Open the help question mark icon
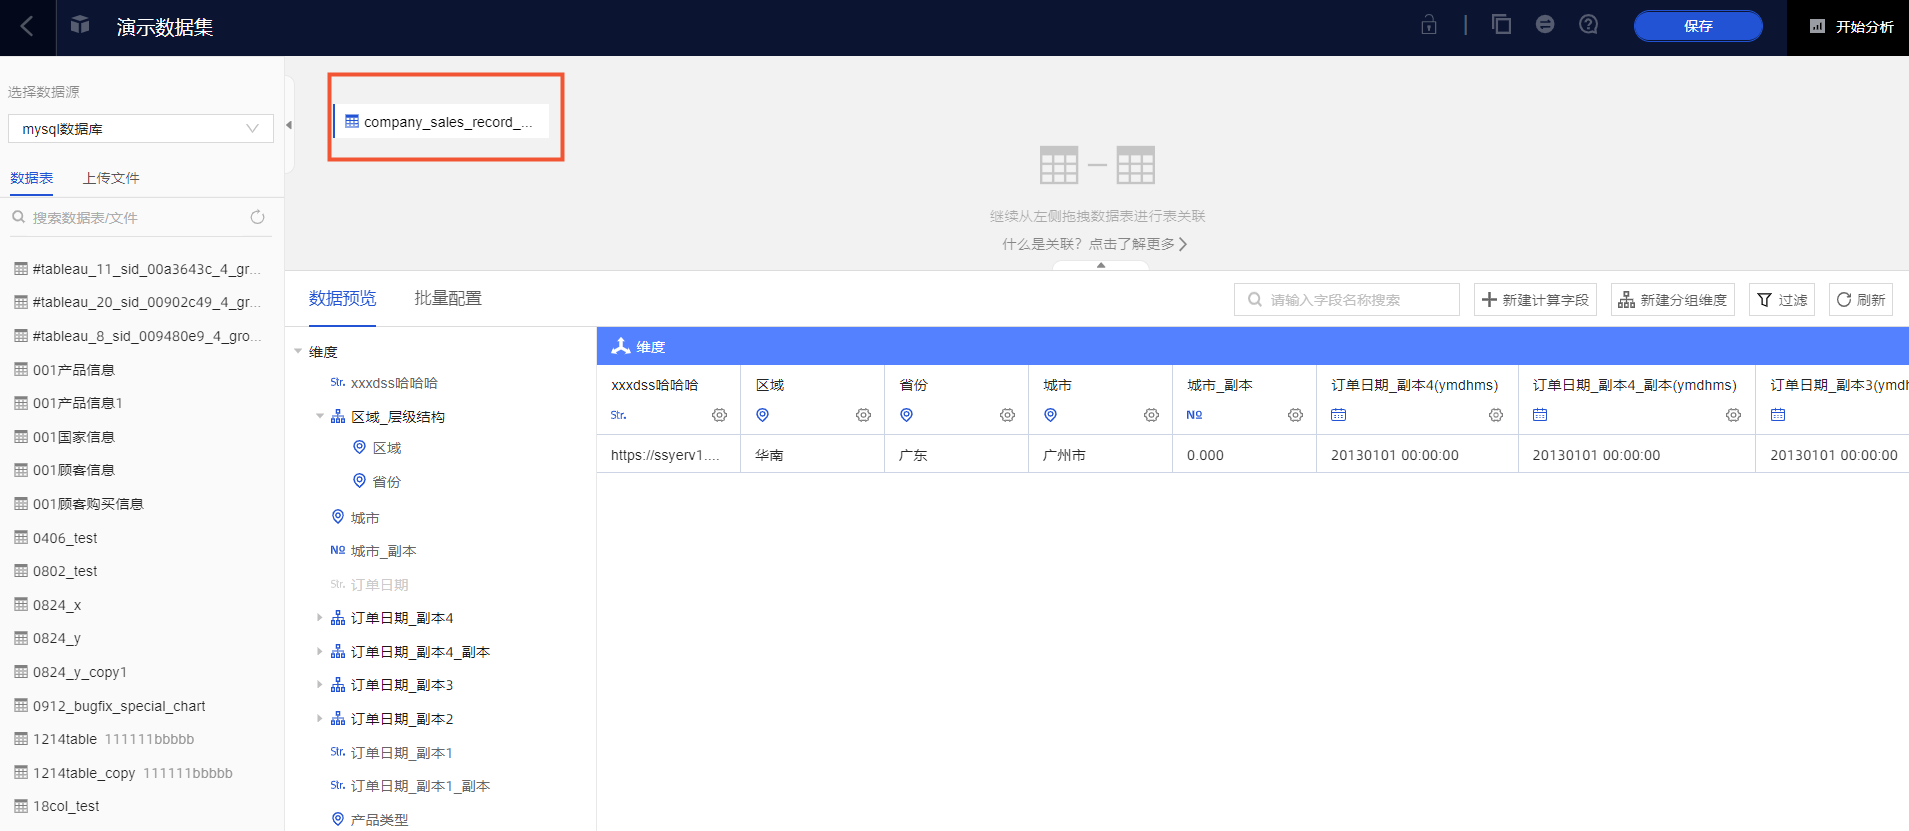 [x=1588, y=25]
